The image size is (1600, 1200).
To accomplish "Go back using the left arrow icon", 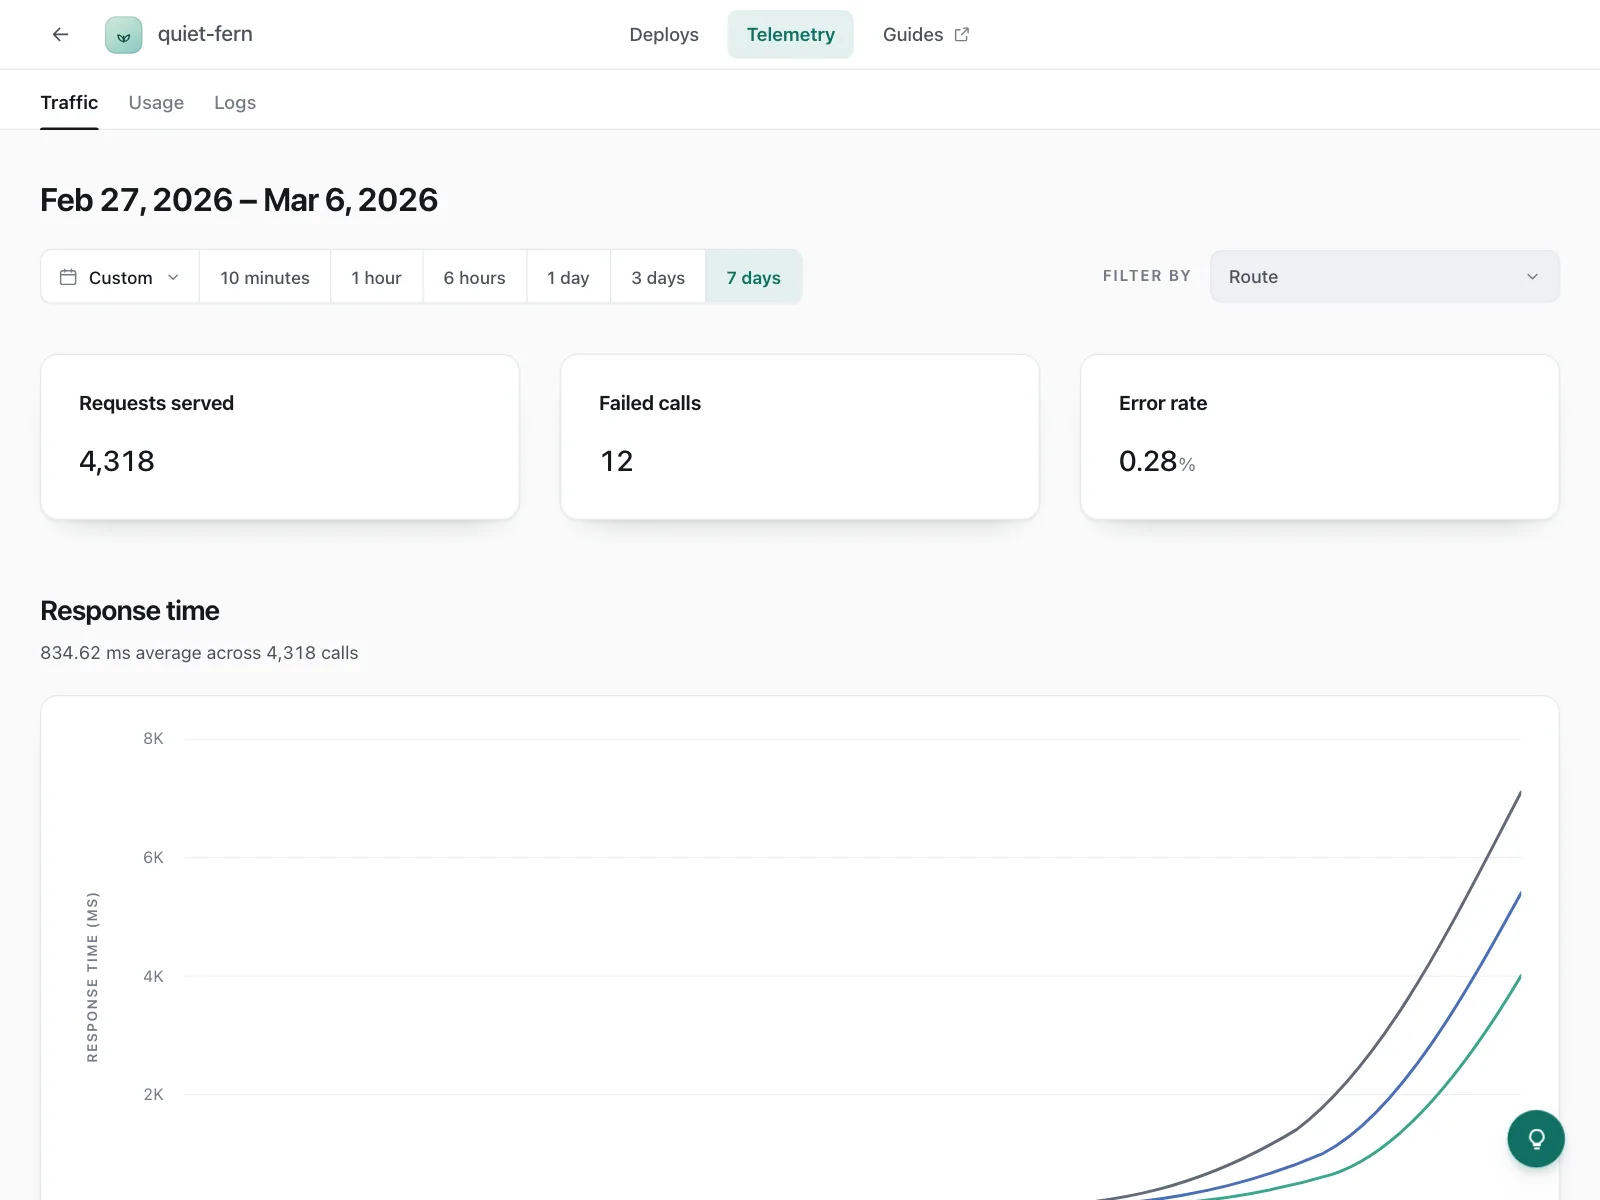I will [61, 34].
